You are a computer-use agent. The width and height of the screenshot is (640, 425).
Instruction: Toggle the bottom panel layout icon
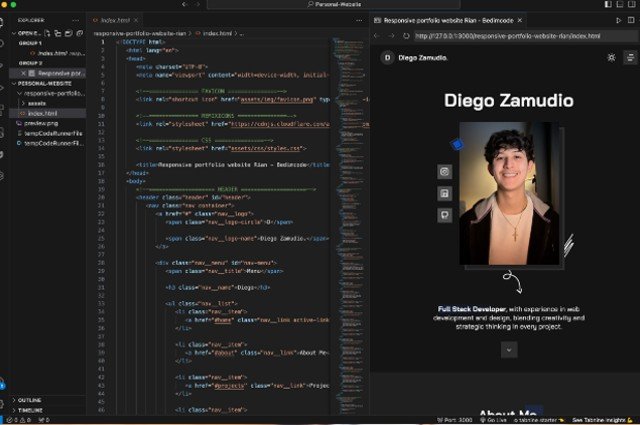[x=620, y=4]
